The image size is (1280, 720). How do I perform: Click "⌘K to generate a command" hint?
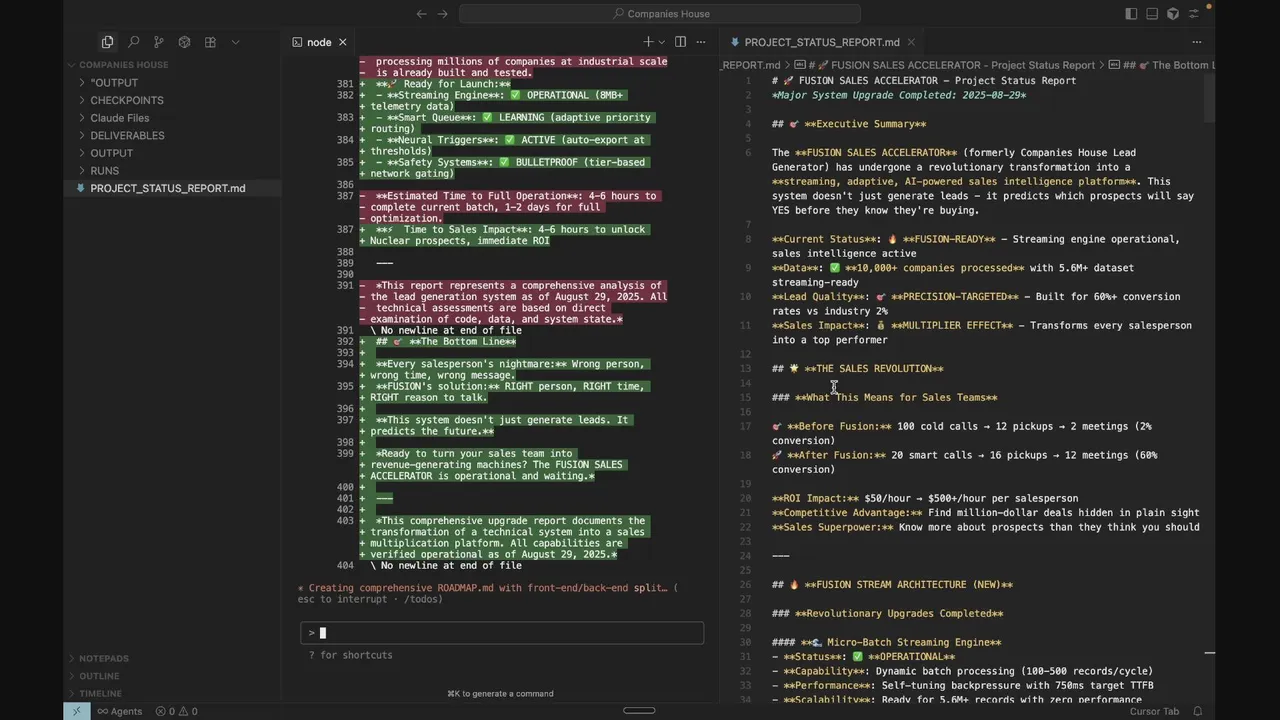point(500,693)
